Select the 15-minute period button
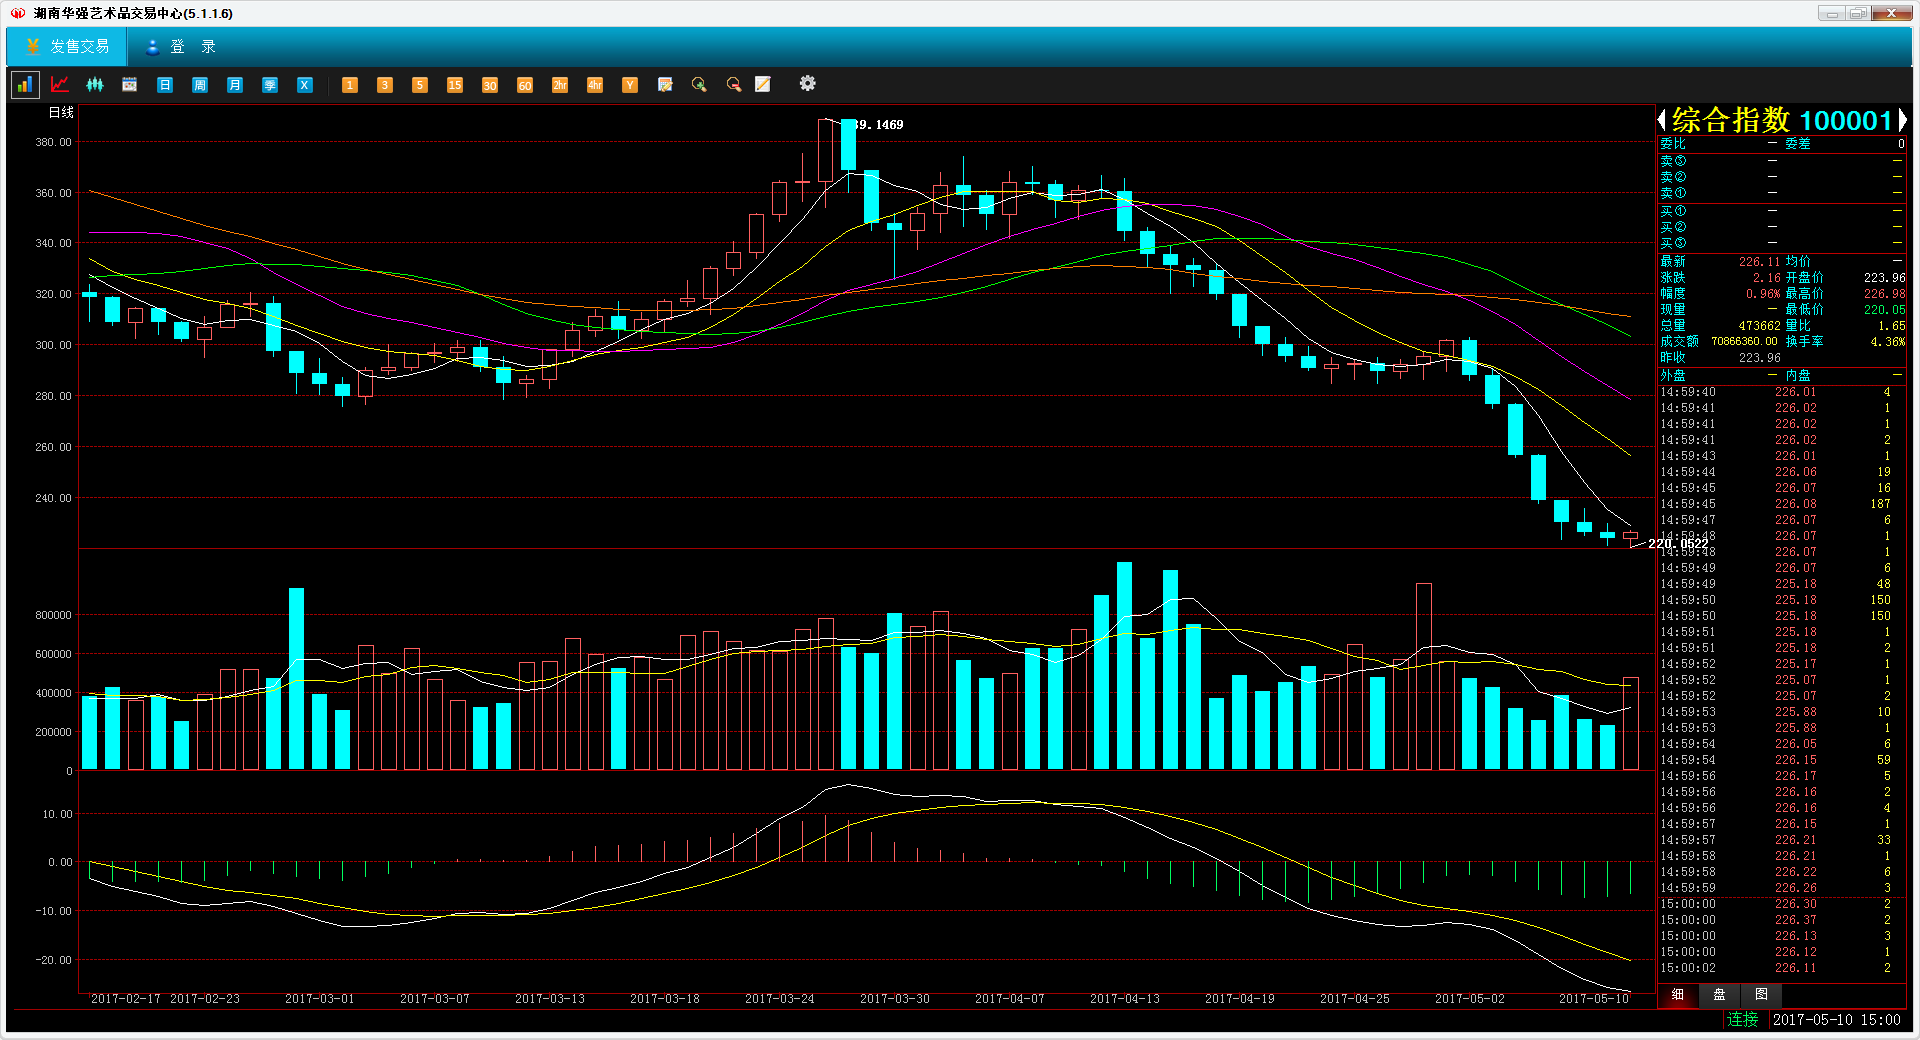 click(x=455, y=85)
